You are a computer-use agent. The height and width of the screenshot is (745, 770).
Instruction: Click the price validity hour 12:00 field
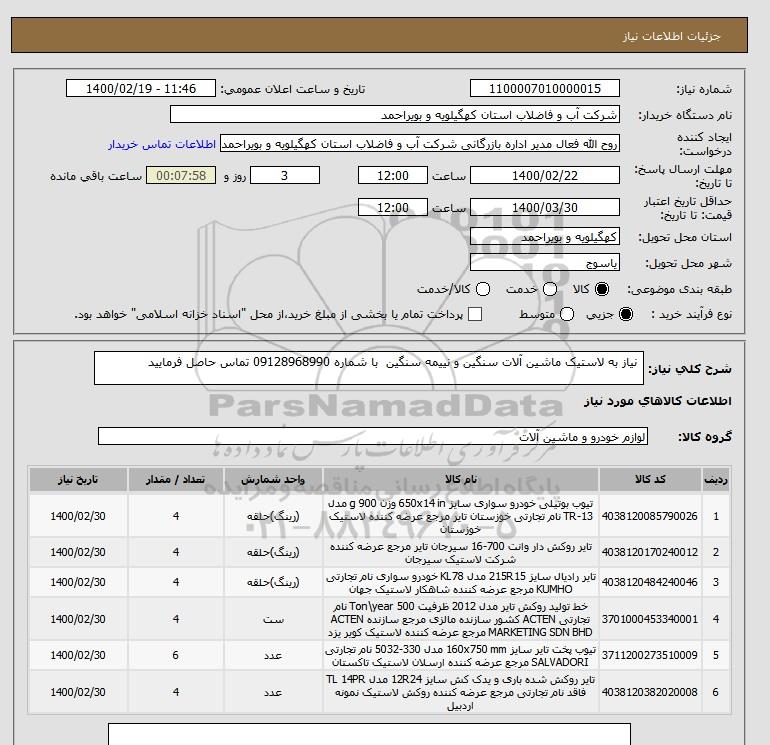[393, 207]
